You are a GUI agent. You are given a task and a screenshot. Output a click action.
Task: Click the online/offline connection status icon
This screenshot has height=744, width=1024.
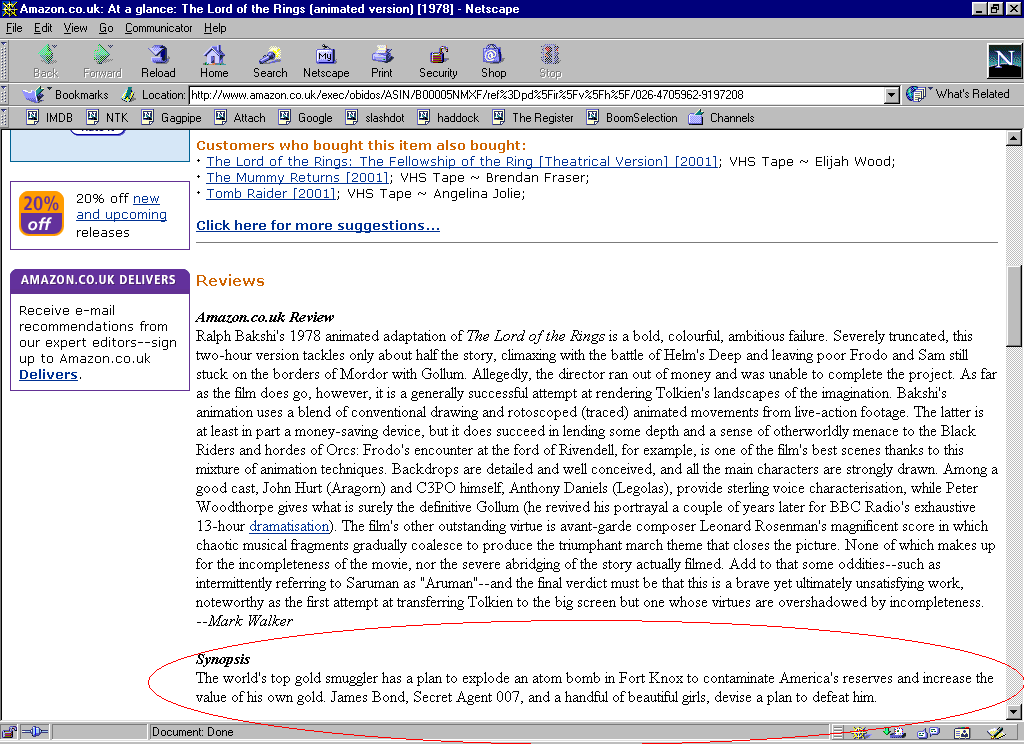coord(35,732)
